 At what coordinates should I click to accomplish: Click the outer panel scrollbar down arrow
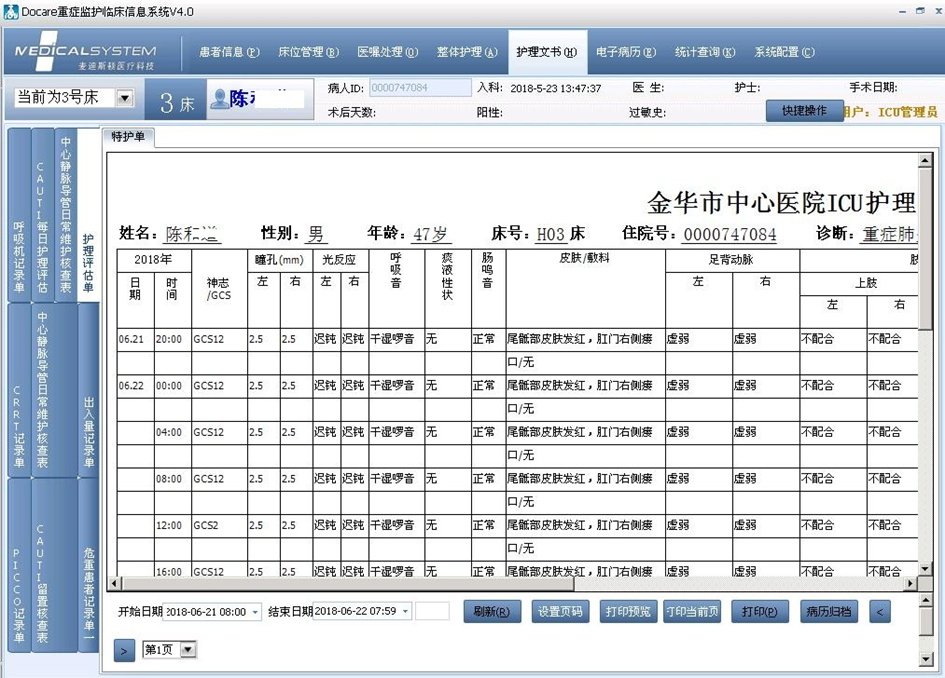927,659
